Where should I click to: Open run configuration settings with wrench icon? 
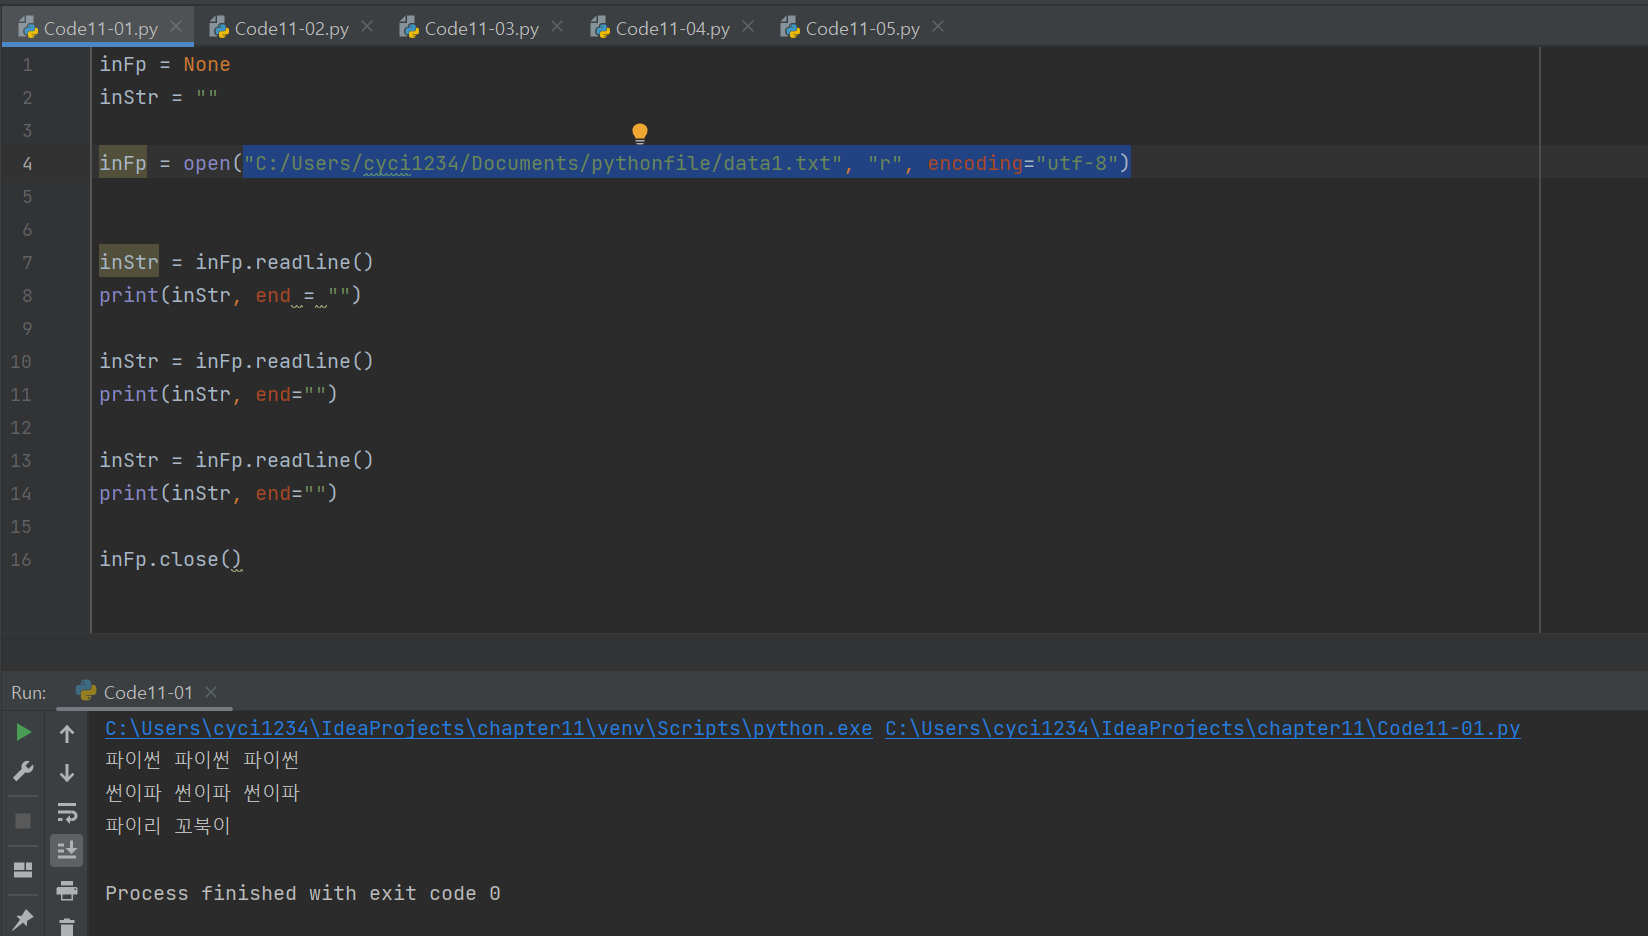click(x=23, y=771)
